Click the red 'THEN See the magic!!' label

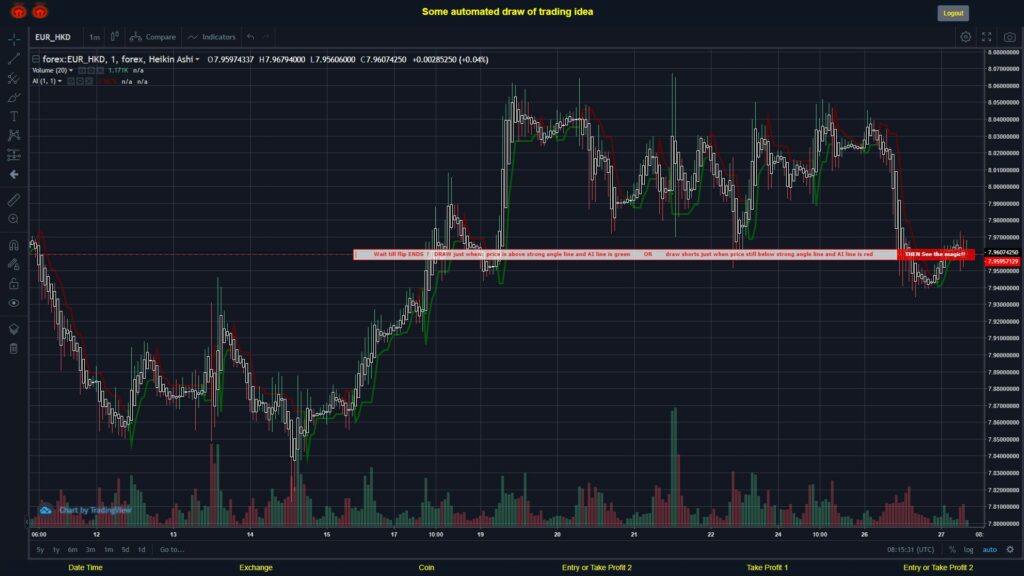[935, 254]
